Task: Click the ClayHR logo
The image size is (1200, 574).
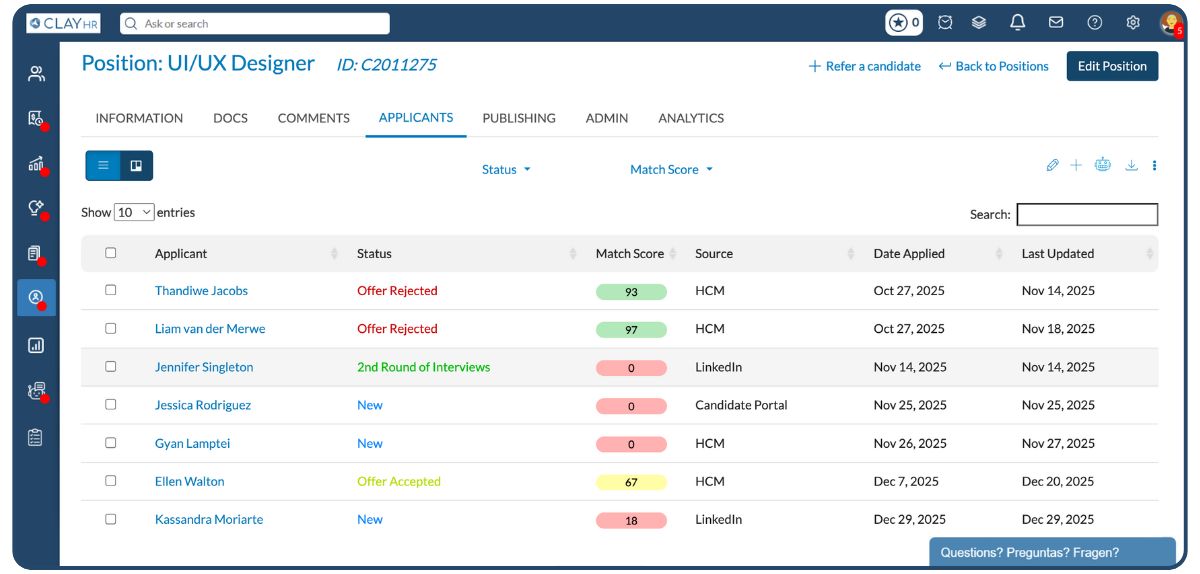Action: pos(63,23)
